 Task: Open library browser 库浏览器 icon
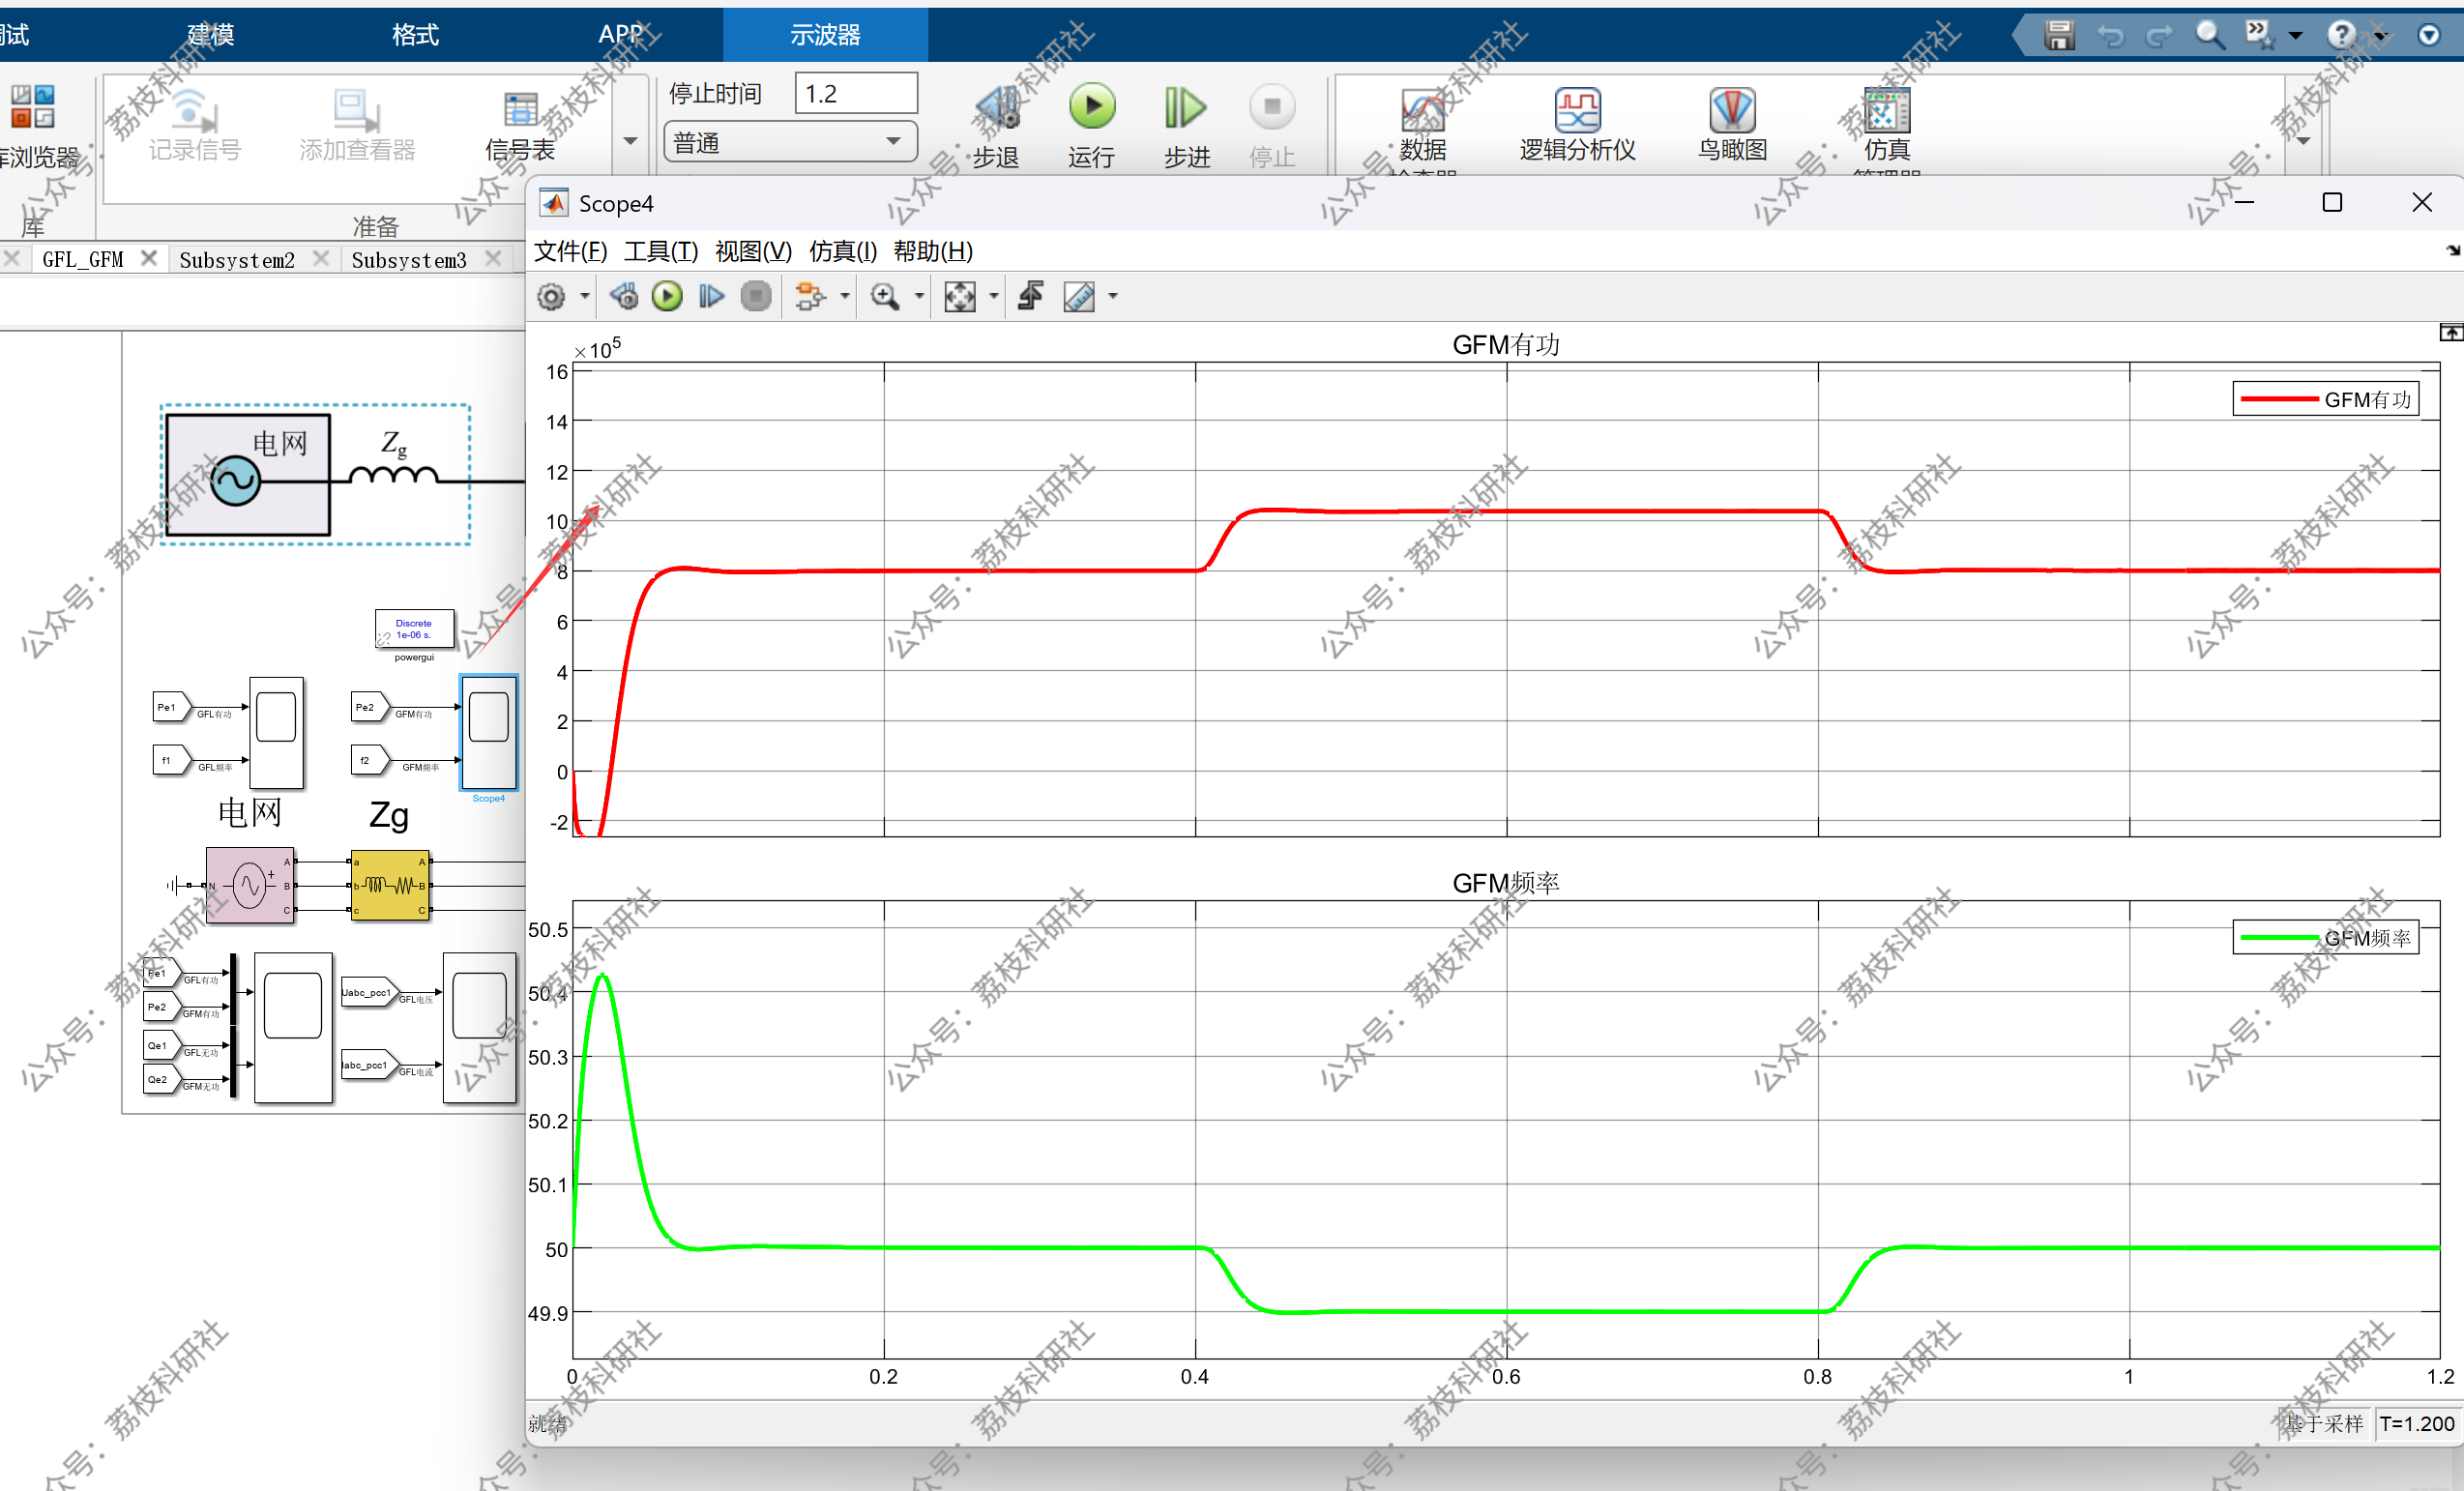pos(34,127)
